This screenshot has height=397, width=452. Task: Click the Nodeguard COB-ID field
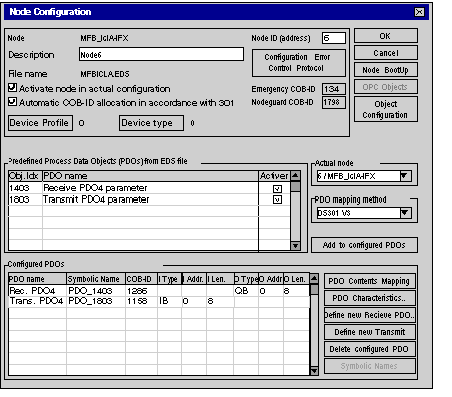pos(334,102)
